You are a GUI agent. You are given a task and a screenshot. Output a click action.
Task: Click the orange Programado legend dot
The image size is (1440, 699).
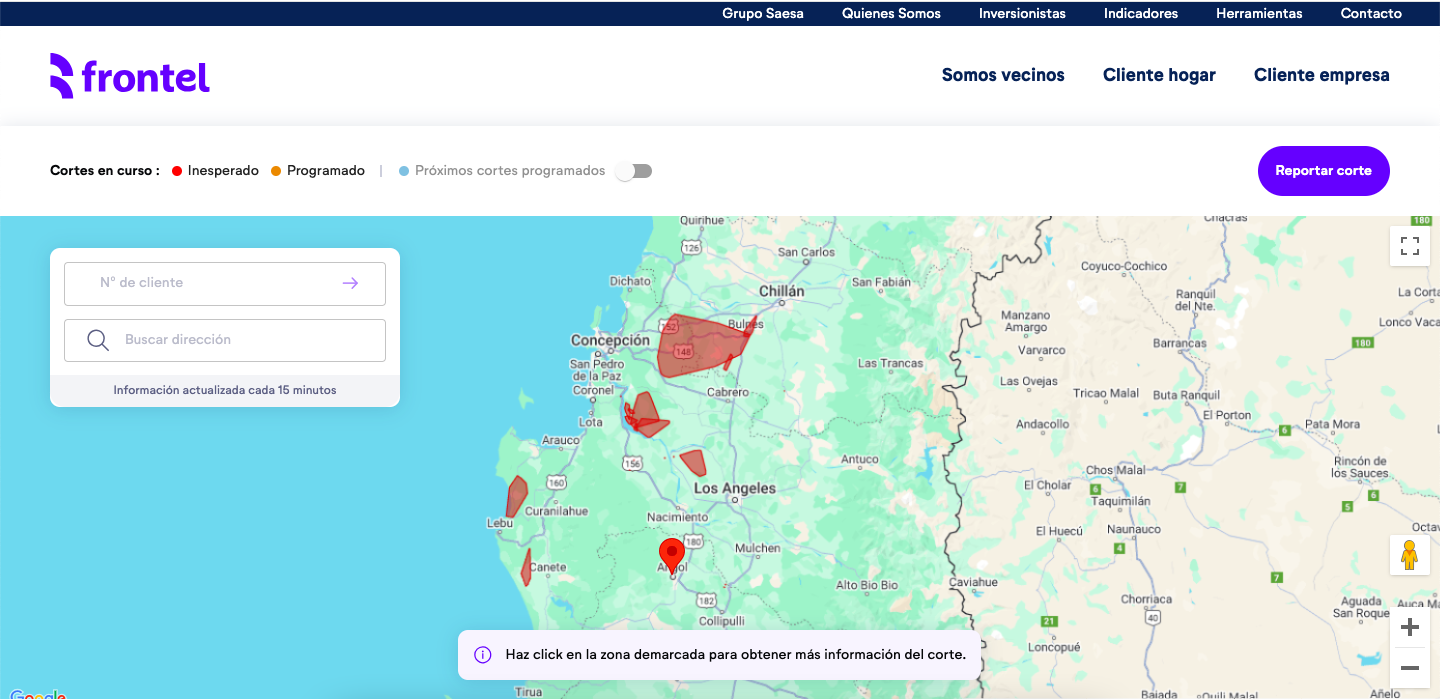tap(276, 171)
